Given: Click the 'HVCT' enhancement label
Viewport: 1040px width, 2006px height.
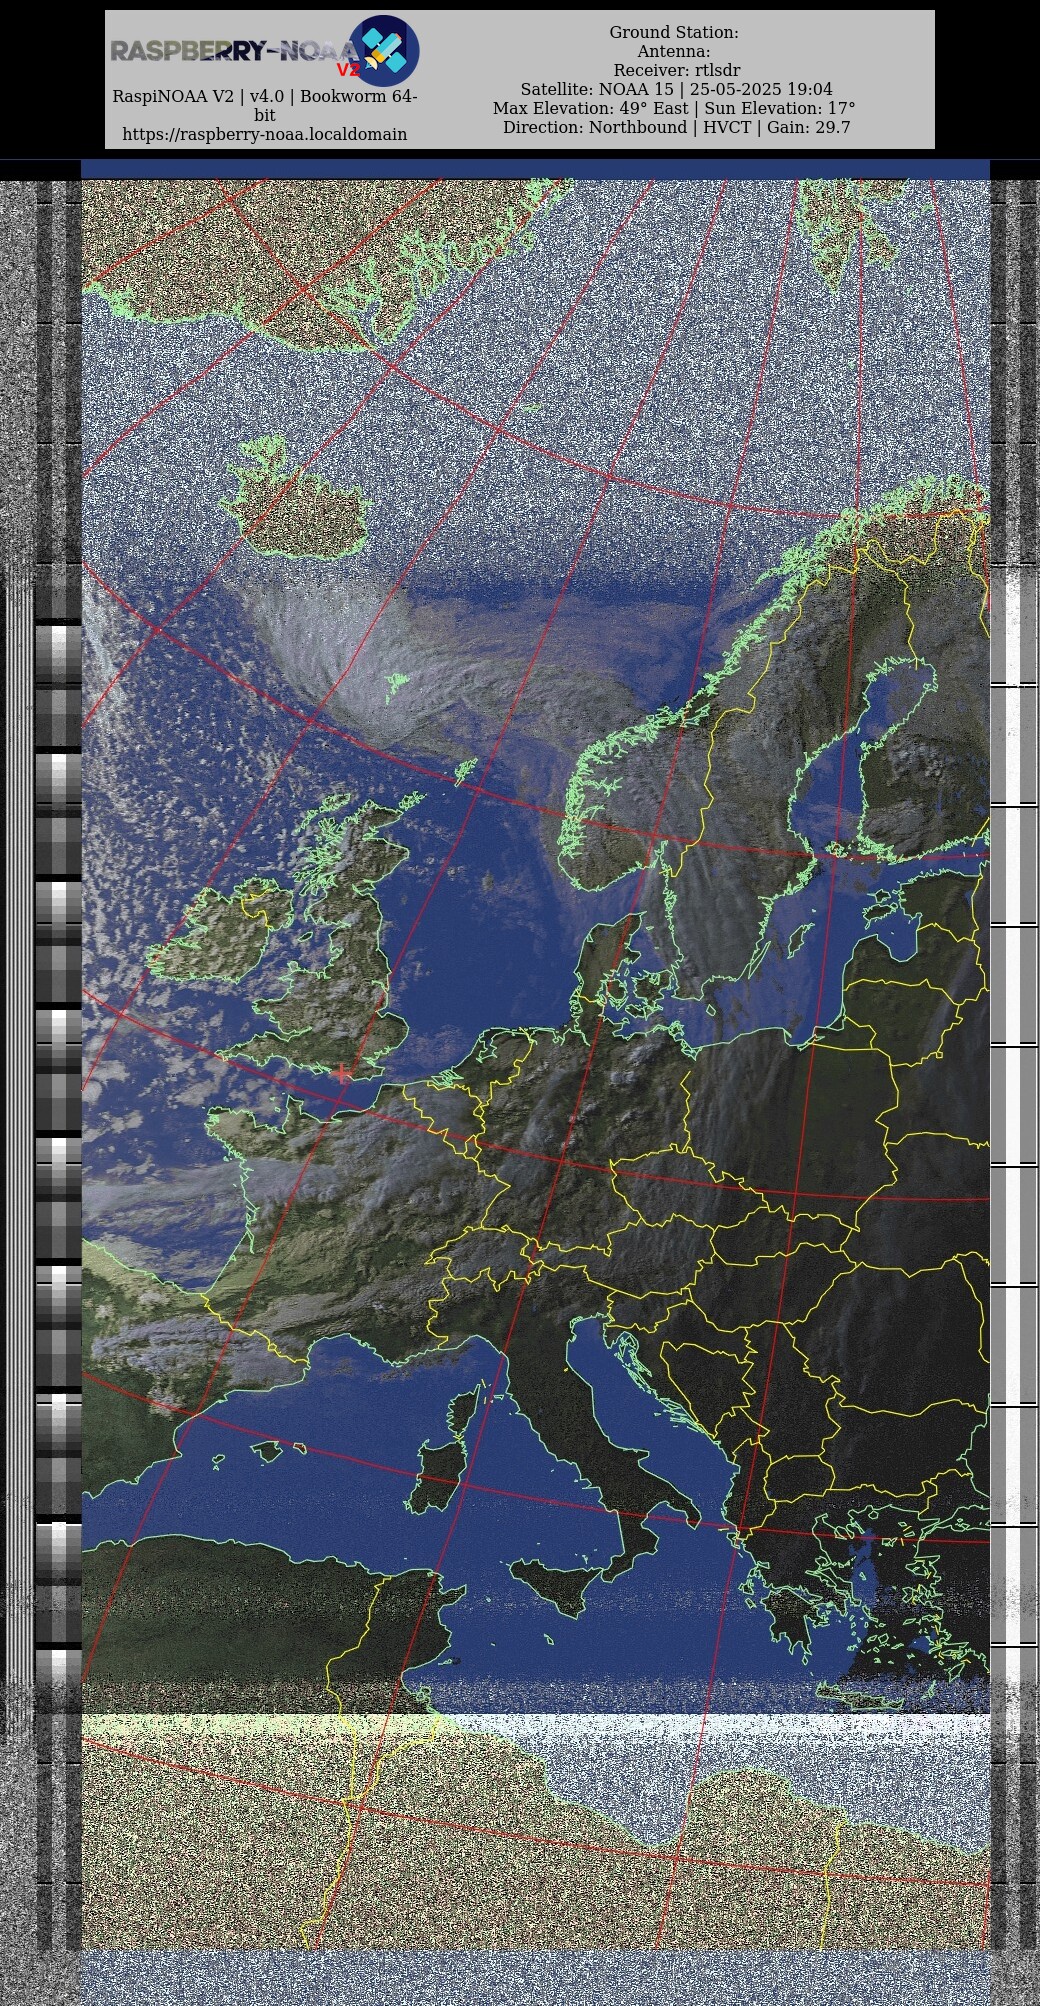Looking at the screenshot, I should (727, 128).
